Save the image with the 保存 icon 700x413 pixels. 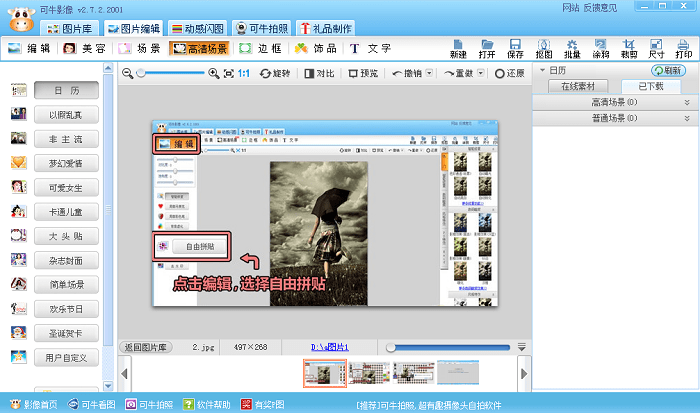point(515,48)
